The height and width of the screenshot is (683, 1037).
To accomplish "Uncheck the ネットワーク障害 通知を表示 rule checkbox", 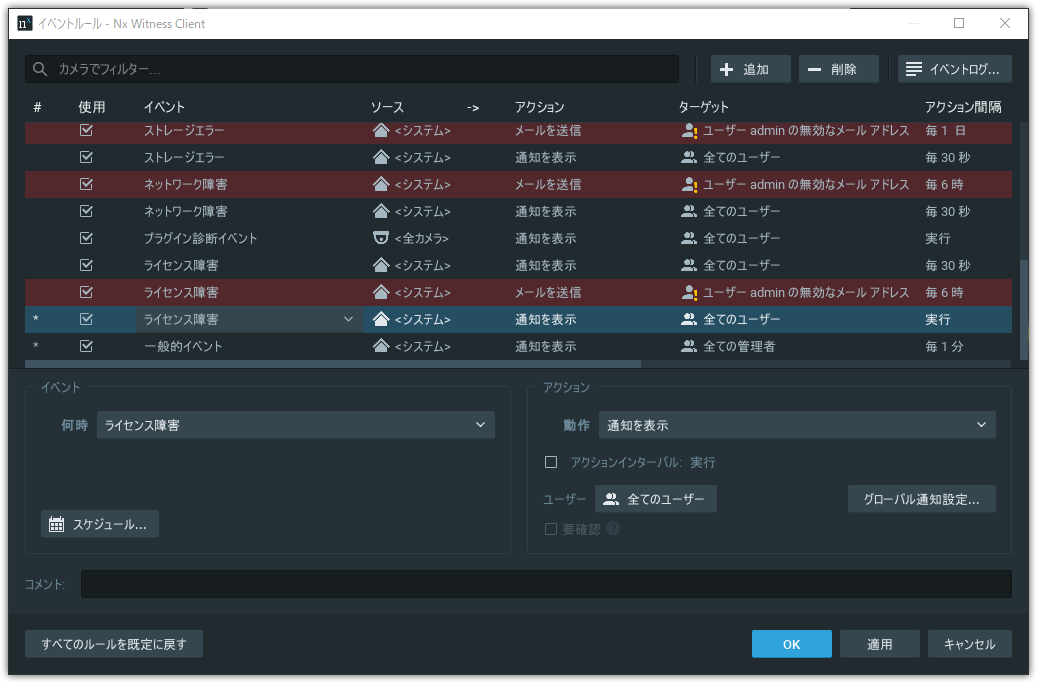I will (86, 212).
